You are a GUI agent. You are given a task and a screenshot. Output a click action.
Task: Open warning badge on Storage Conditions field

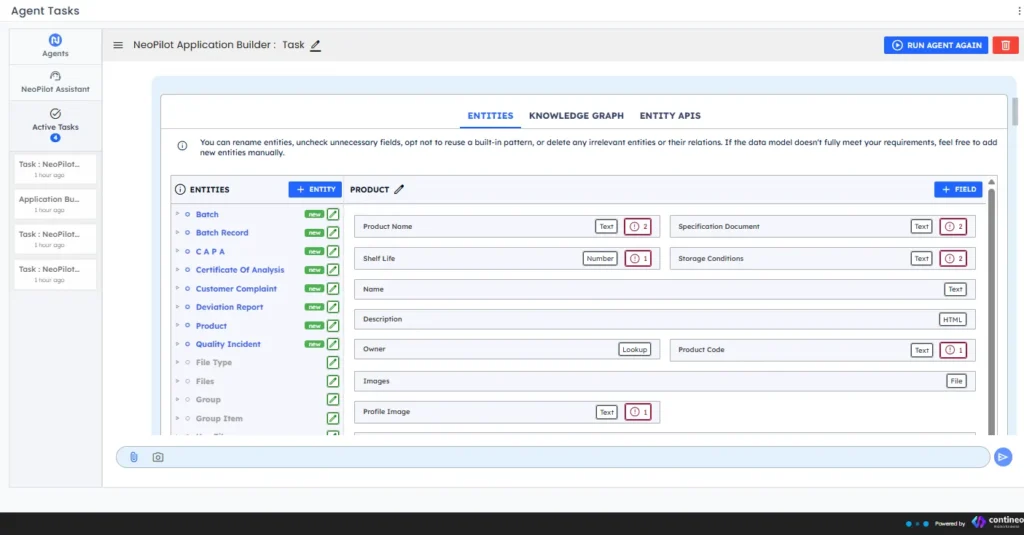pyautogui.click(x=953, y=259)
